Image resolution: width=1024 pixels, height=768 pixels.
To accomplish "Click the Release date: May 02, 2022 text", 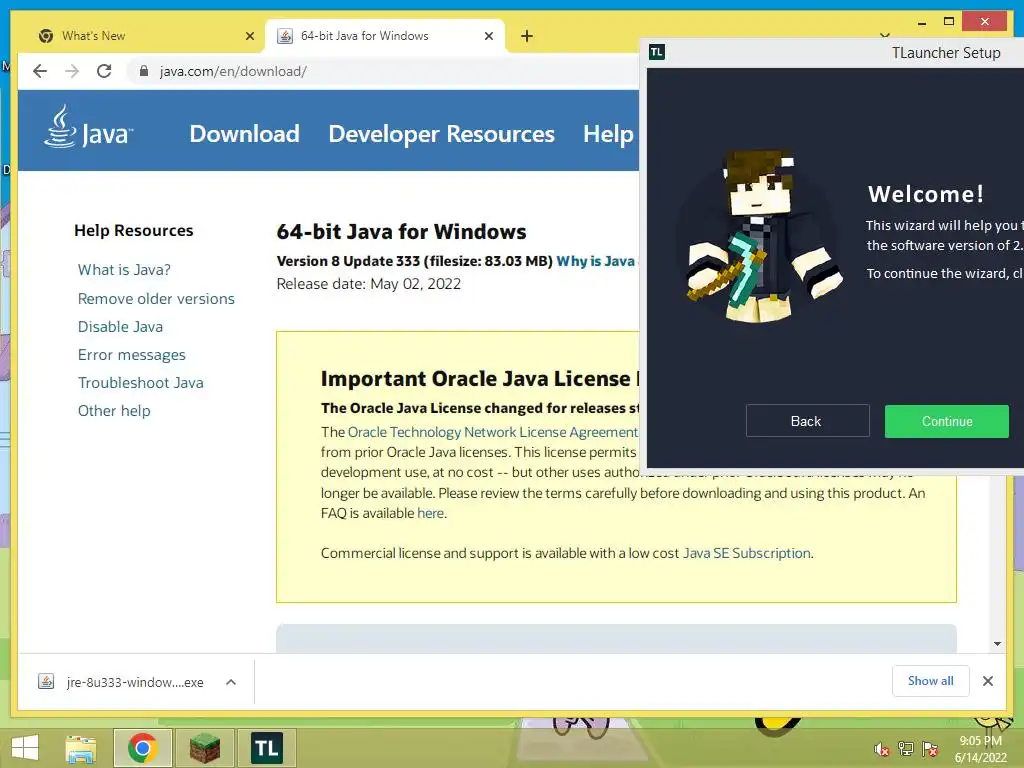I will pos(368,284).
